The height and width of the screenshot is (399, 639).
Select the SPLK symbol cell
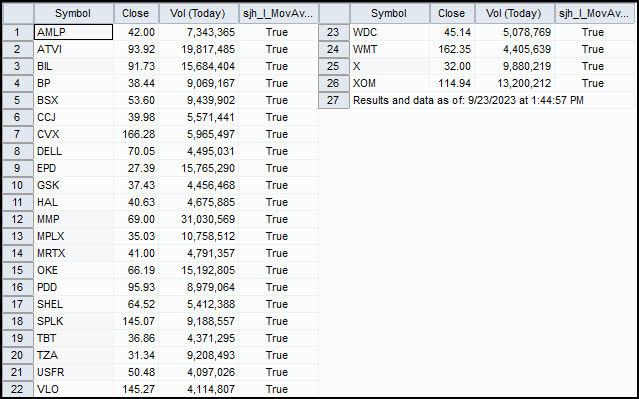[x=73, y=321]
